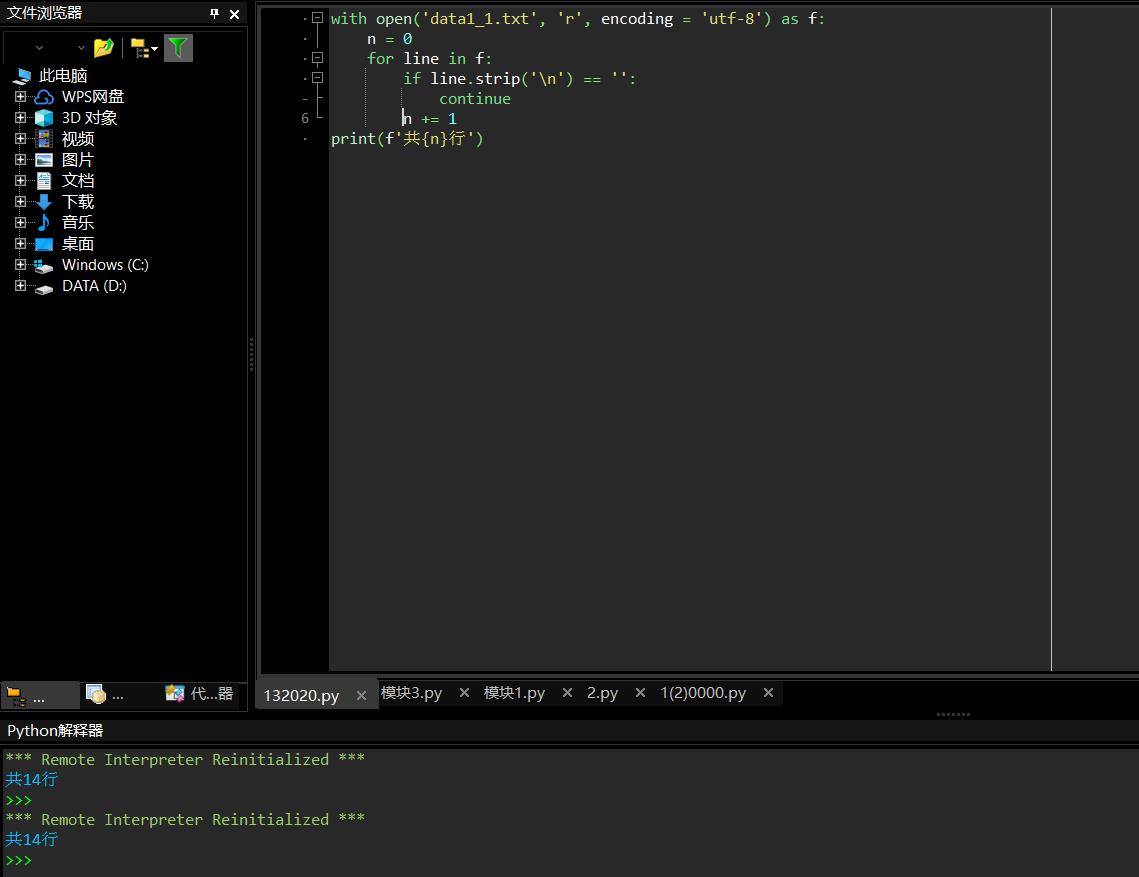Viewport: 1139px width, 877px height.
Task: Expand the 音乐 folder node
Action: (20, 222)
